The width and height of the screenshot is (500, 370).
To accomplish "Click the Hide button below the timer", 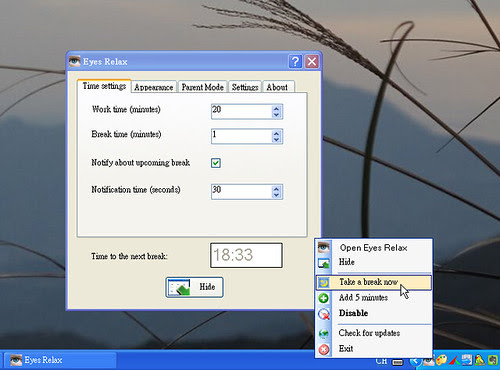I will click(x=194, y=287).
